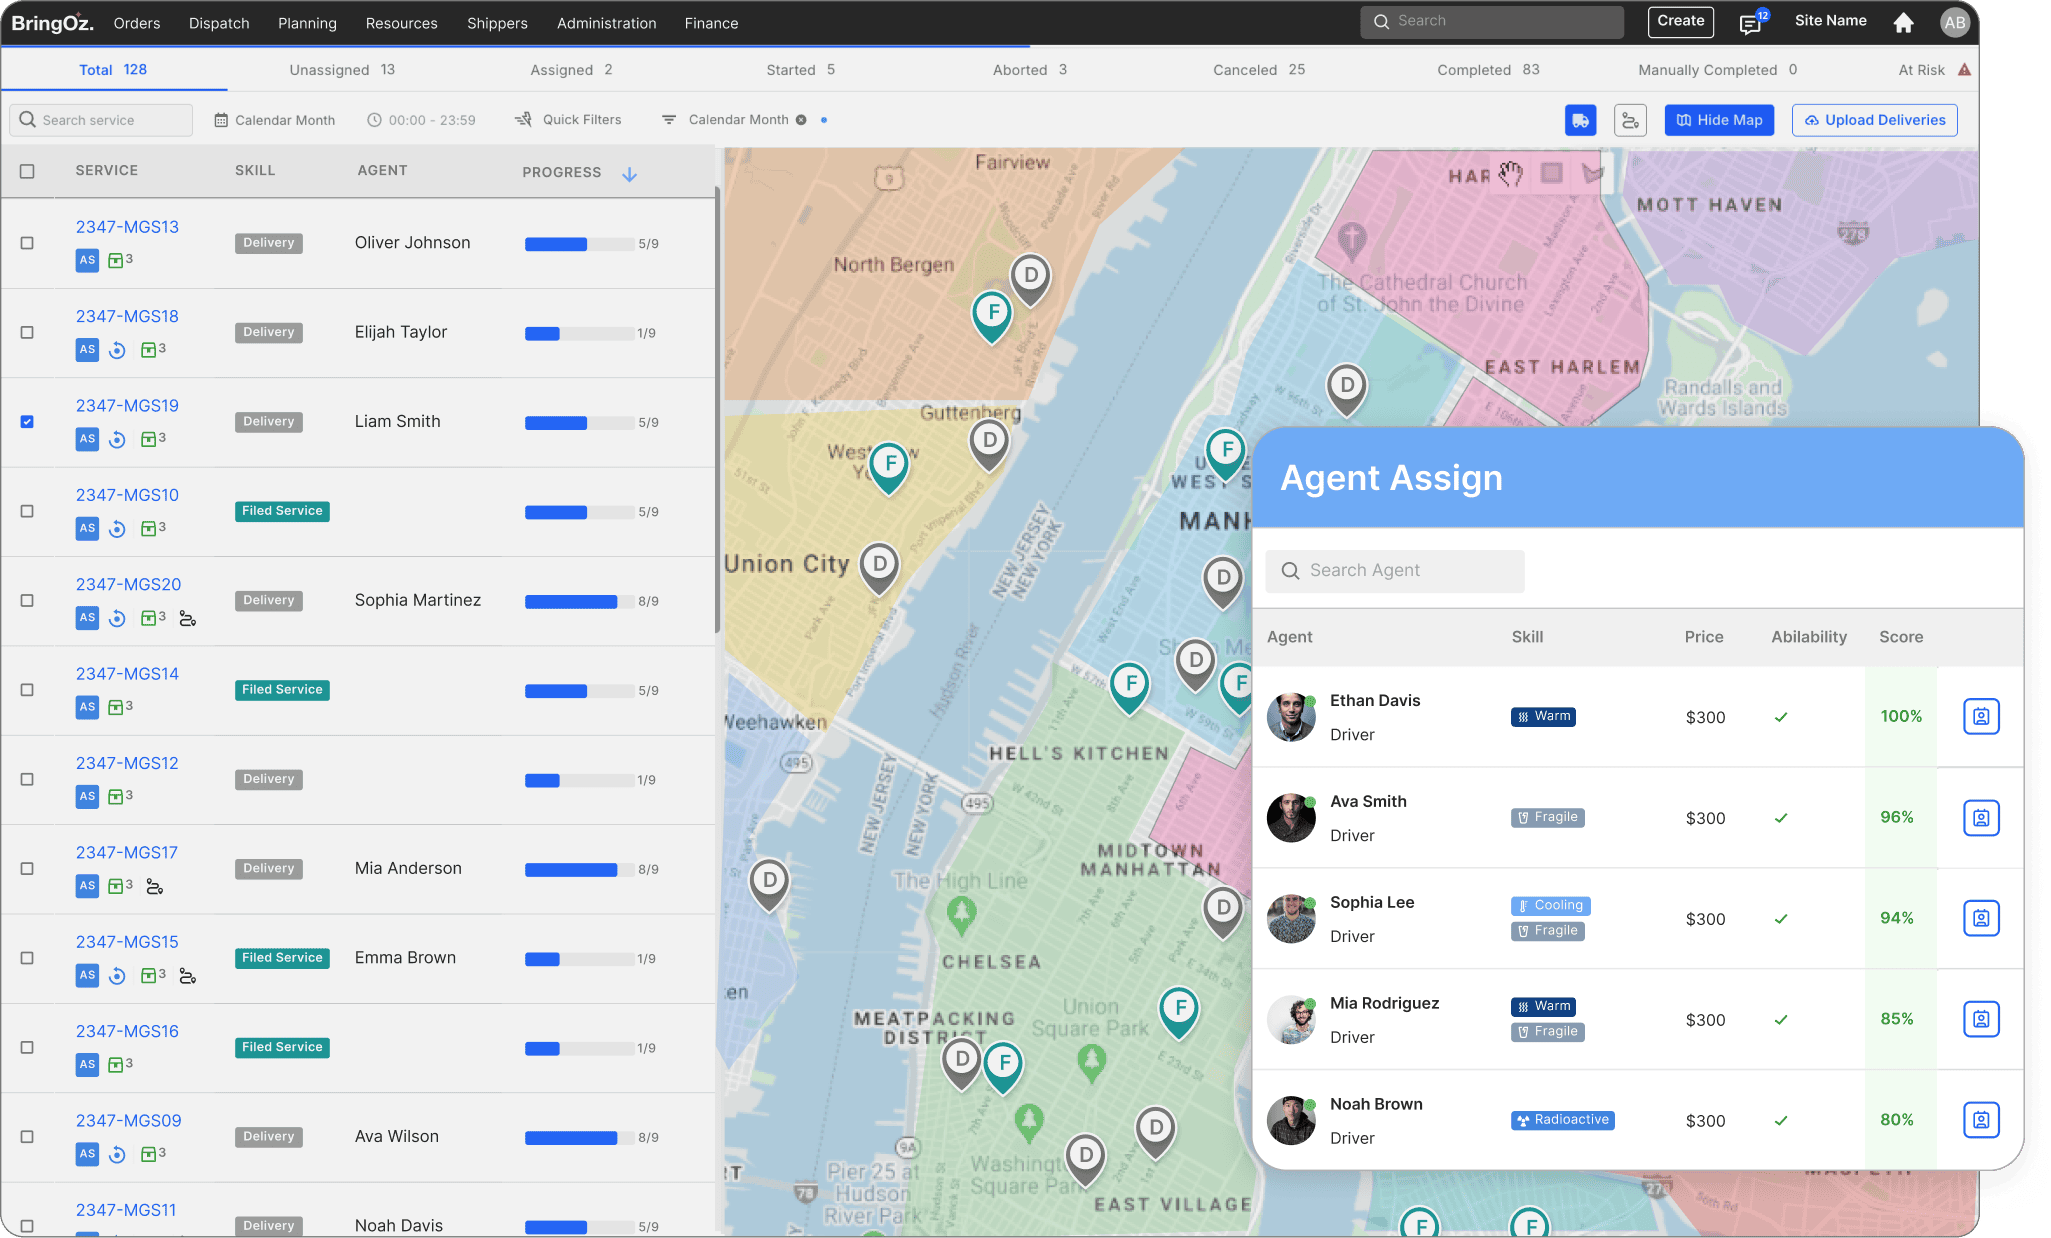Image resolution: width=2051 pixels, height=1238 pixels.
Task: Assign agent Noah Brown using assign icon
Action: click(1981, 1120)
